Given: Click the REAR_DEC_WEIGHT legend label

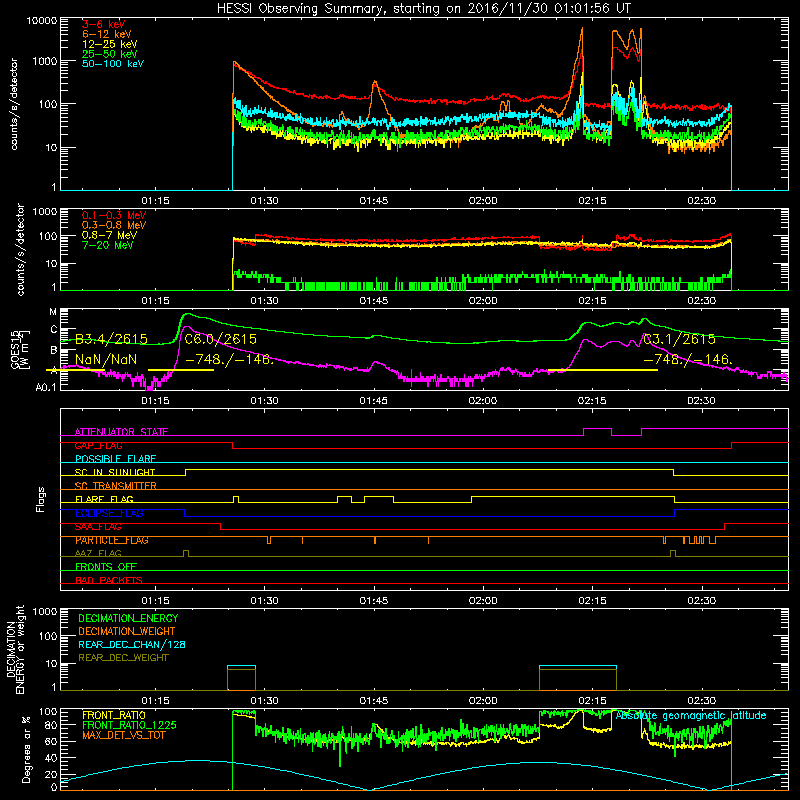Looking at the screenshot, I should coord(123,658).
